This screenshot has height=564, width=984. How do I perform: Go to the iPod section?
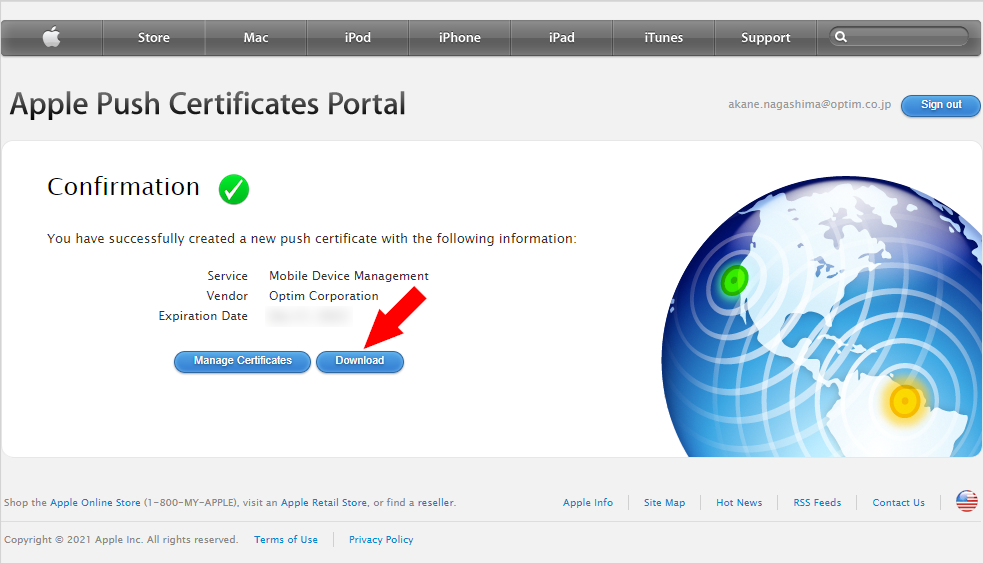tap(358, 38)
